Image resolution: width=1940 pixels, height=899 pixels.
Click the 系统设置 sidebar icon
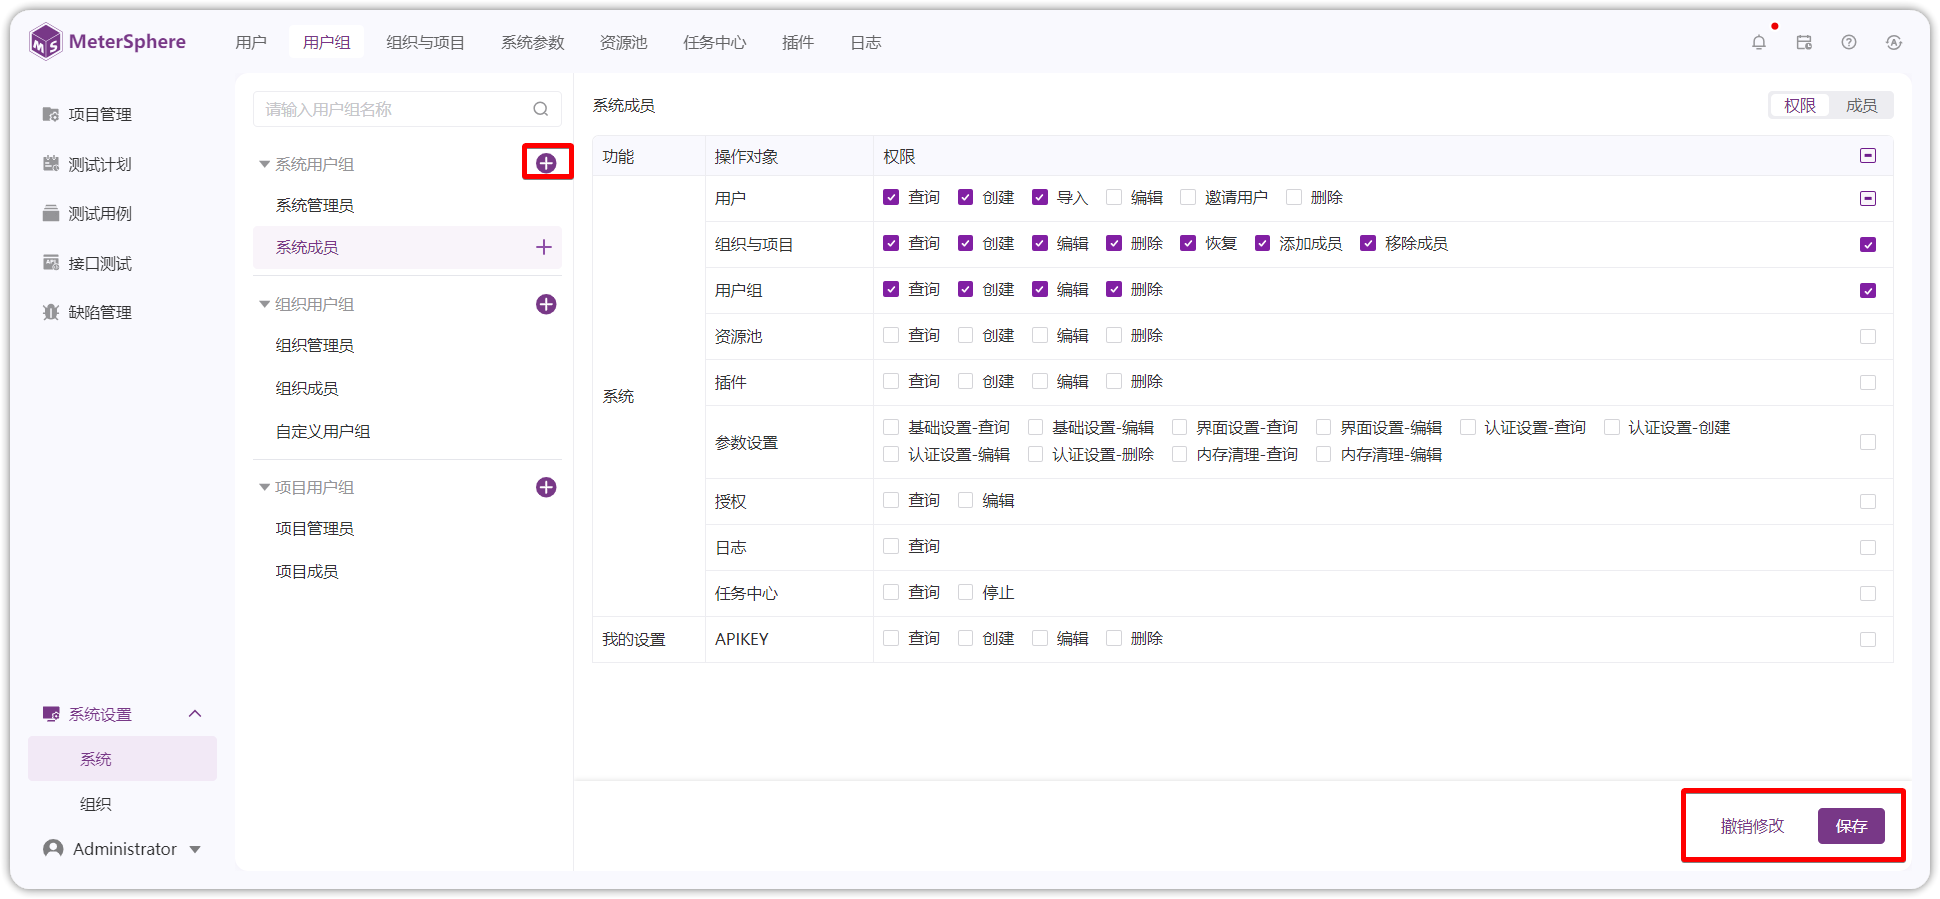[51, 714]
